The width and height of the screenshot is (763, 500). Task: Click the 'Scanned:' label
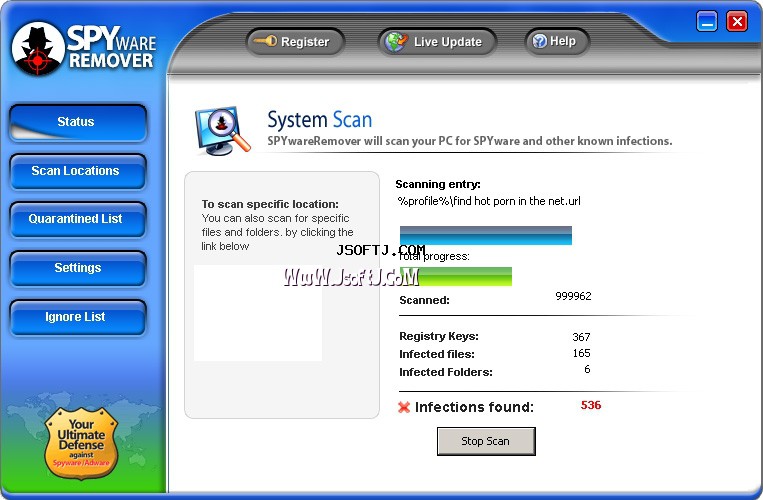(424, 300)
